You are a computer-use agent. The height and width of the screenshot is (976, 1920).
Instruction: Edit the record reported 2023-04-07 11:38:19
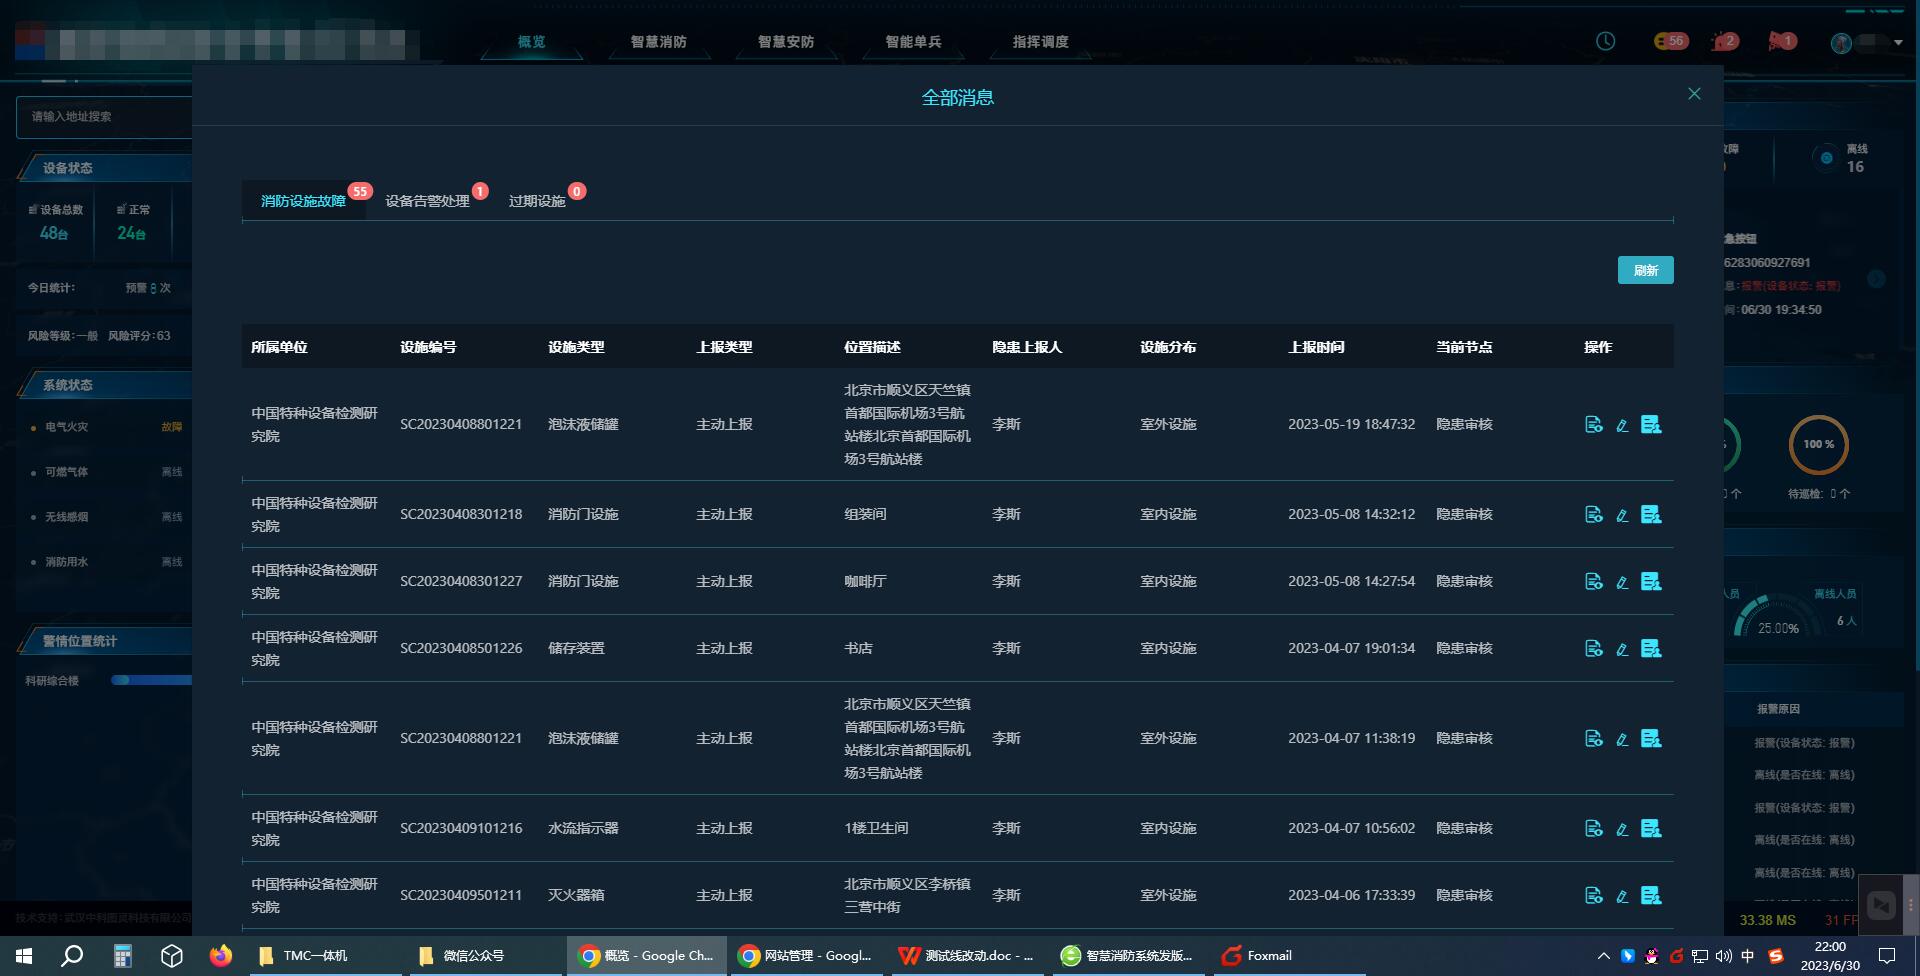pos(1622,739)
